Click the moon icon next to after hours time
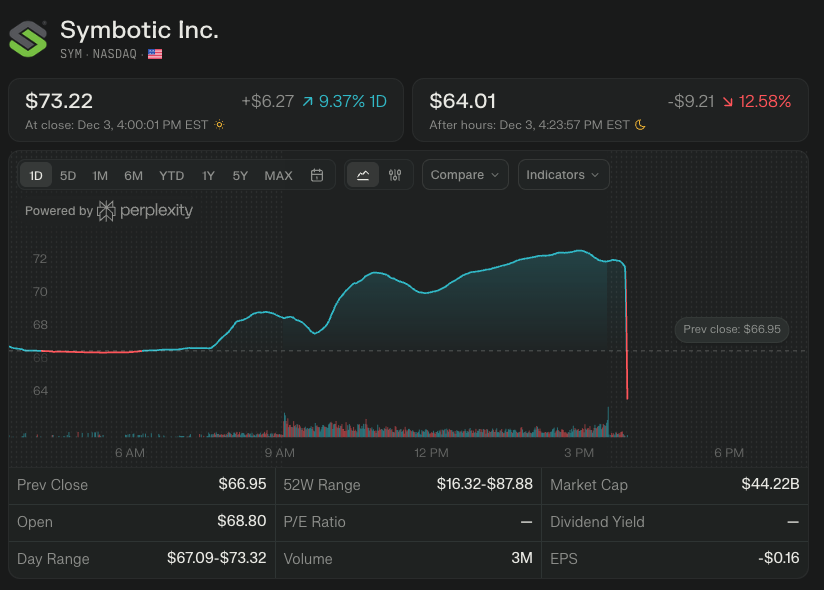 641,125
